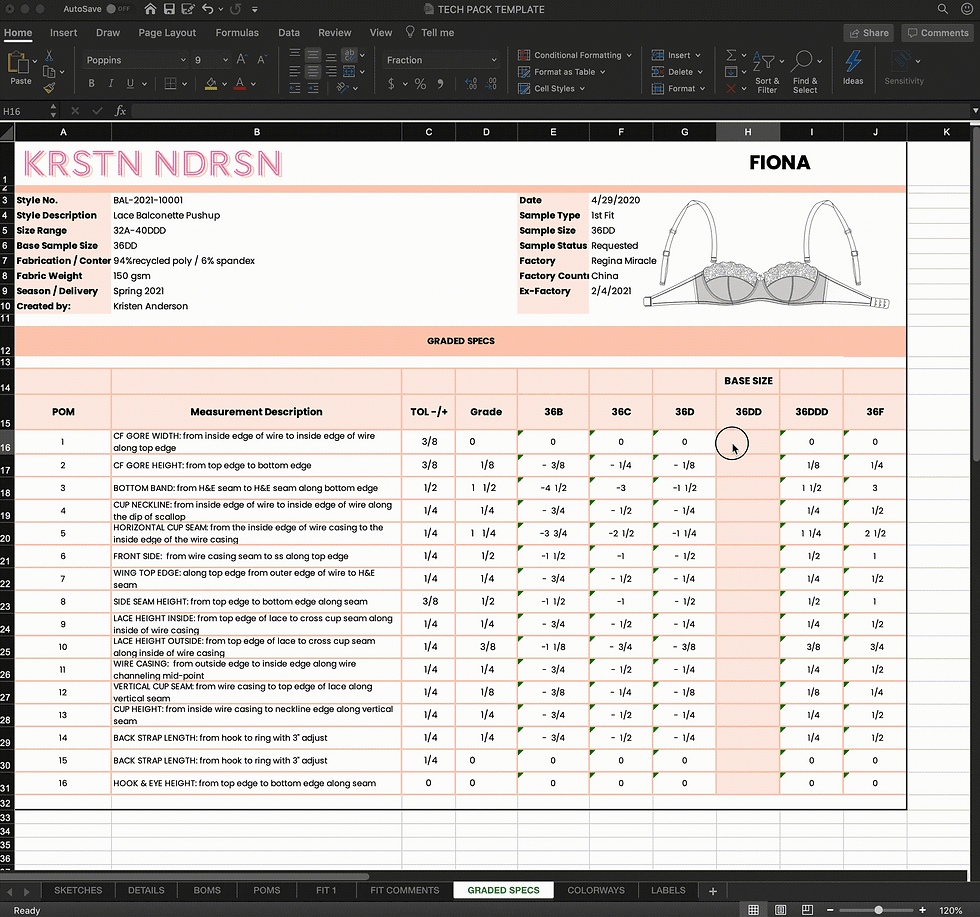980x917 pixels.
Task: Undo the last action
Action: (208, 9)
